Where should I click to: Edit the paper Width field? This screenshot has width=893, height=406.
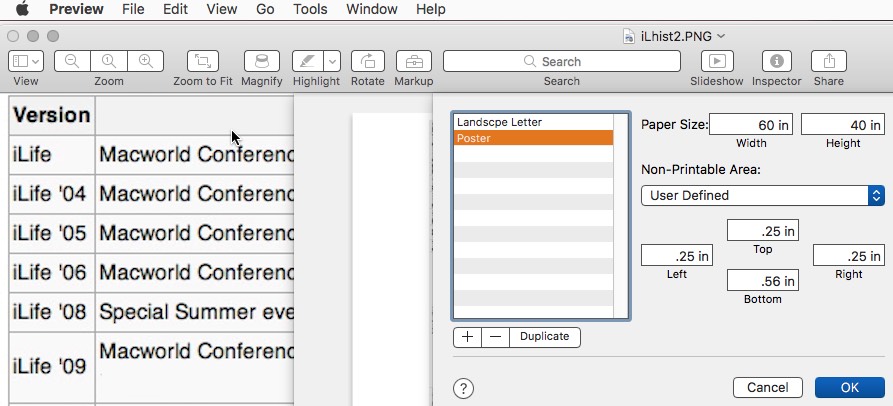[751, 125]
